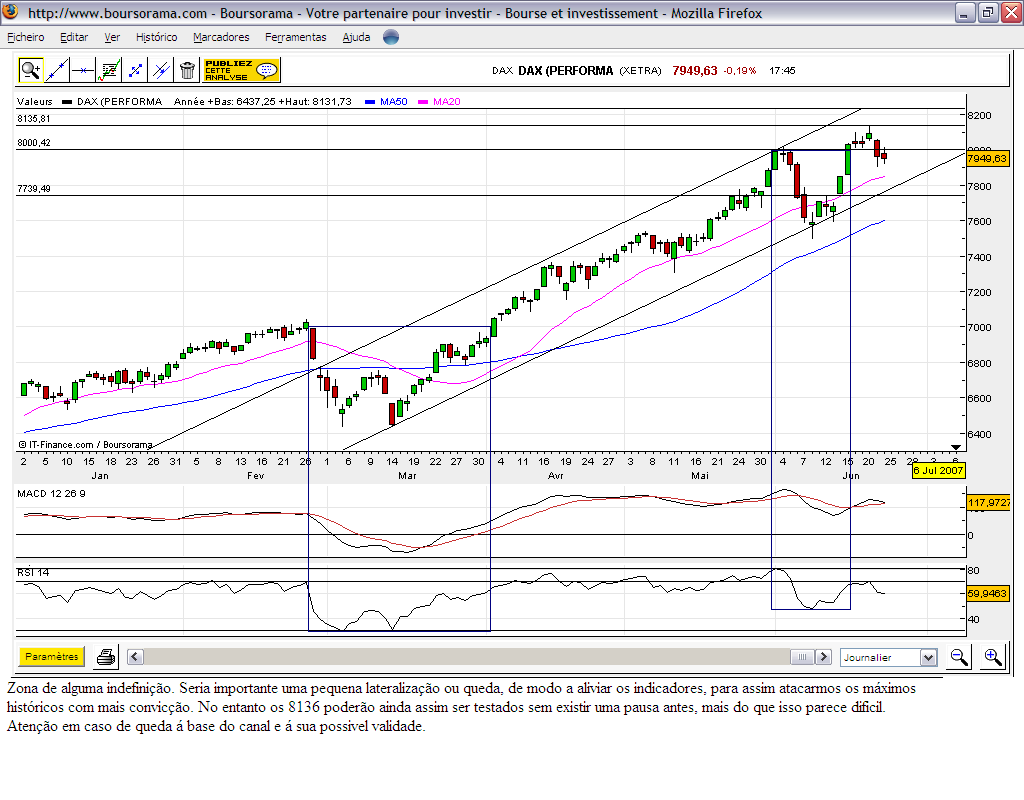Click the RSI 14 indicator label

coord(33,573)
